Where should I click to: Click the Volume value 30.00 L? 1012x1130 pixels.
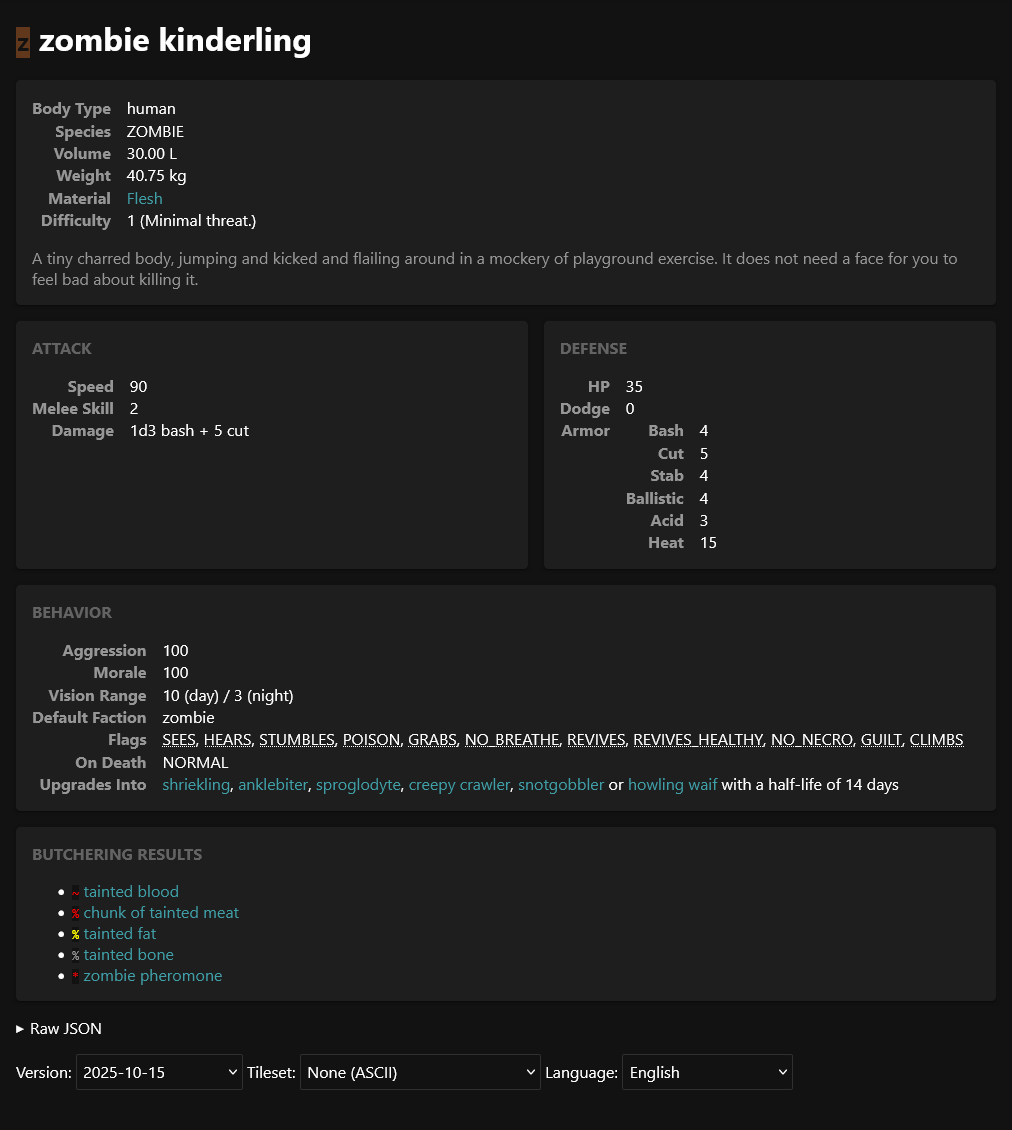click(x=151, y=154)
